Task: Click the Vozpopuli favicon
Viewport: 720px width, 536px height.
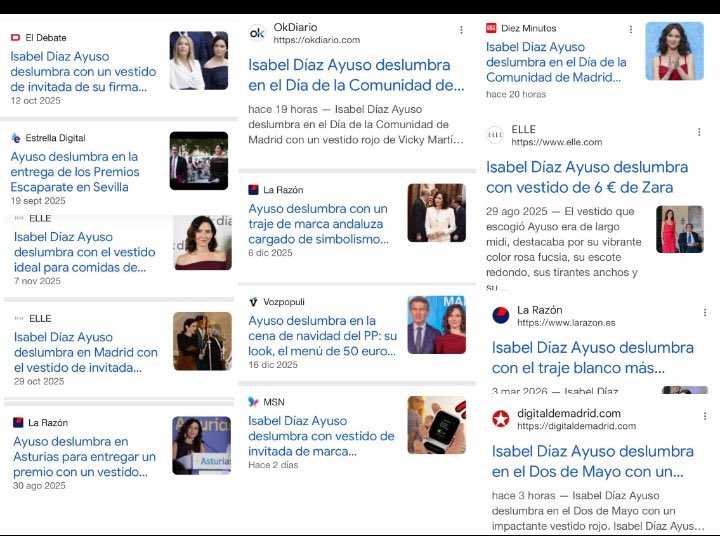Action: pyautogui.click(x=253, y=302)
